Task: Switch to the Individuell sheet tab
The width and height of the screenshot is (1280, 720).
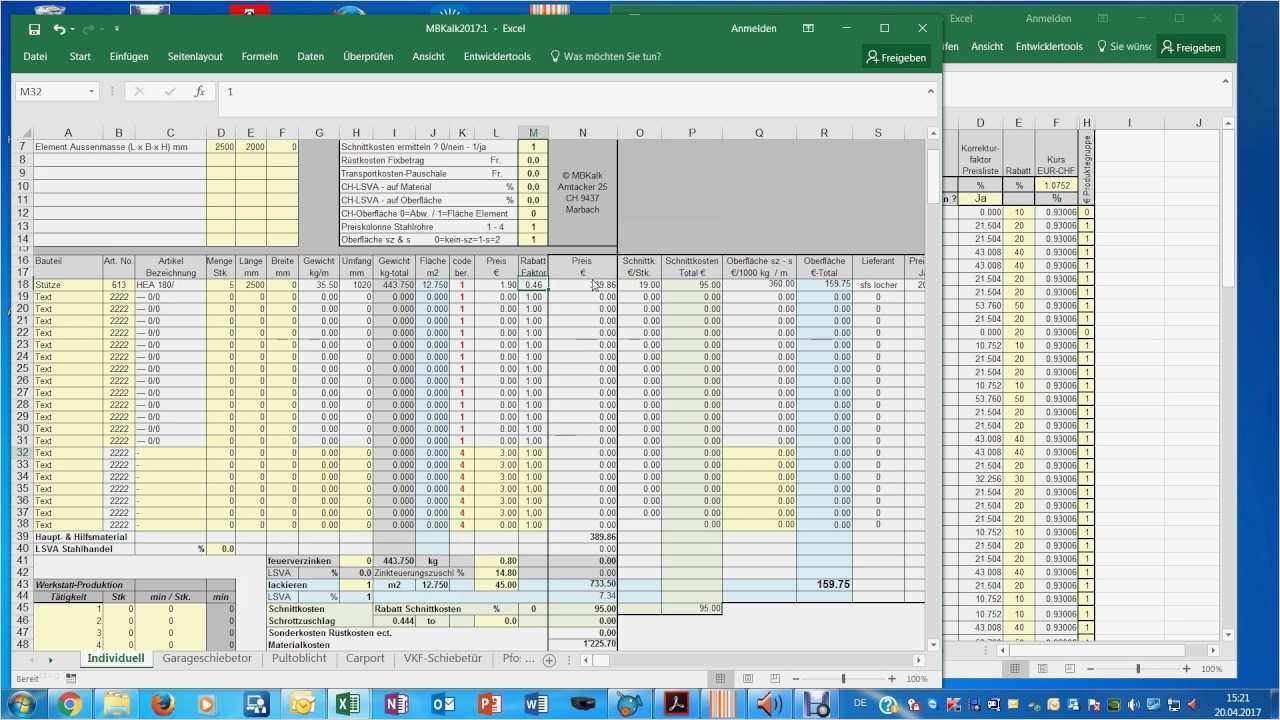Action: pos(116,659)
